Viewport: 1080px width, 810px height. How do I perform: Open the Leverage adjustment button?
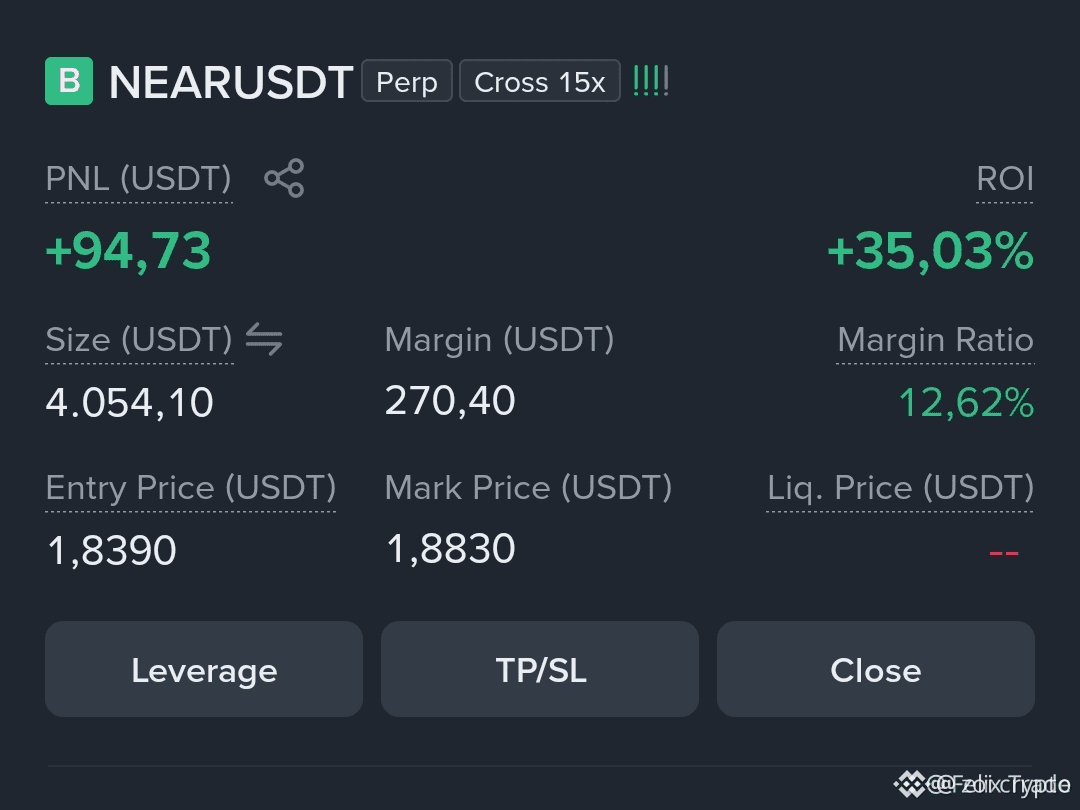(204, 669)
